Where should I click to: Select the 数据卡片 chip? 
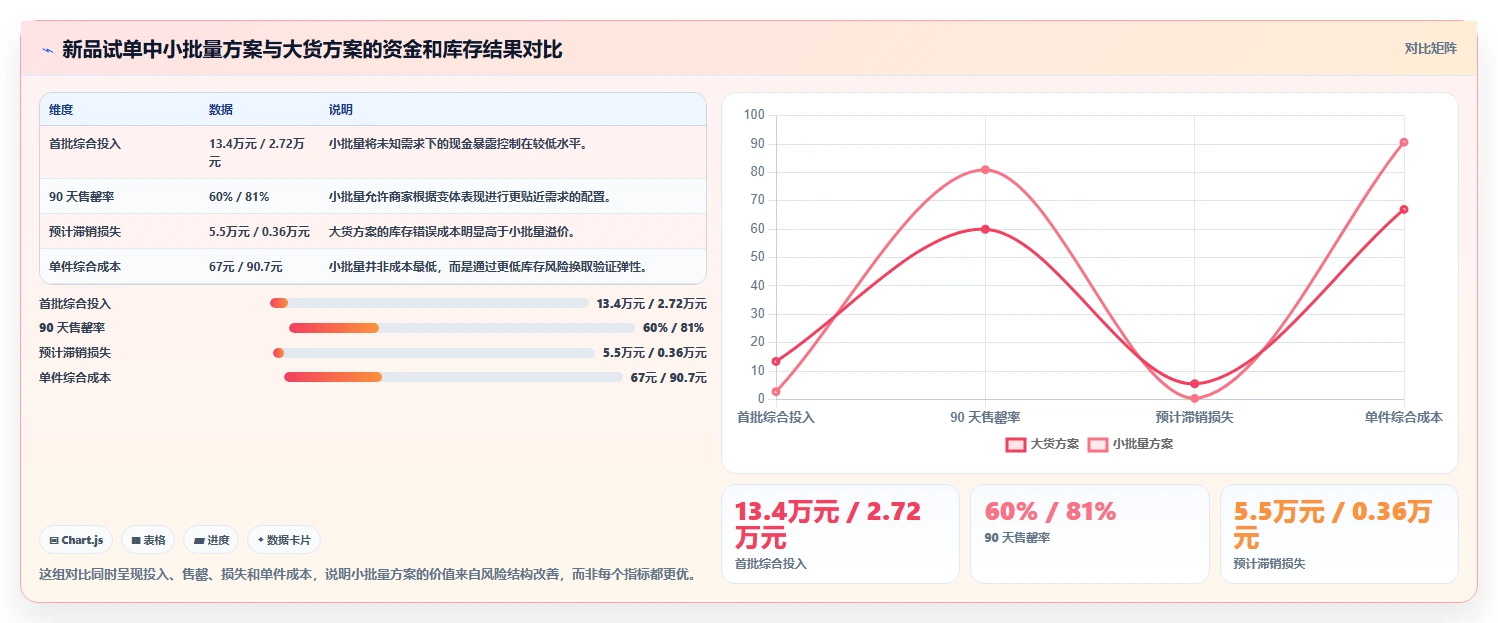[x=284, y=540]
